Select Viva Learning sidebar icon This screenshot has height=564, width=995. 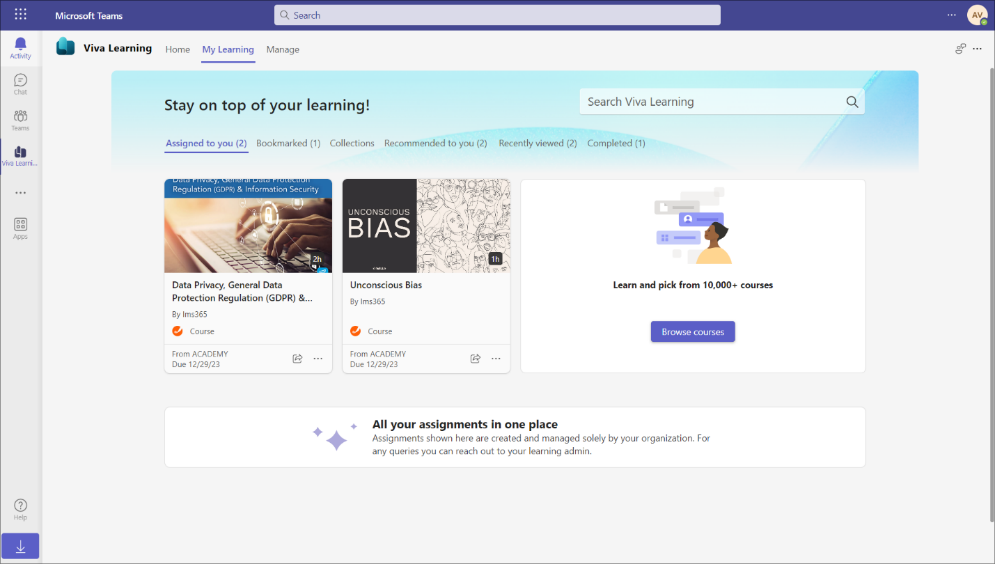[20, 155]
